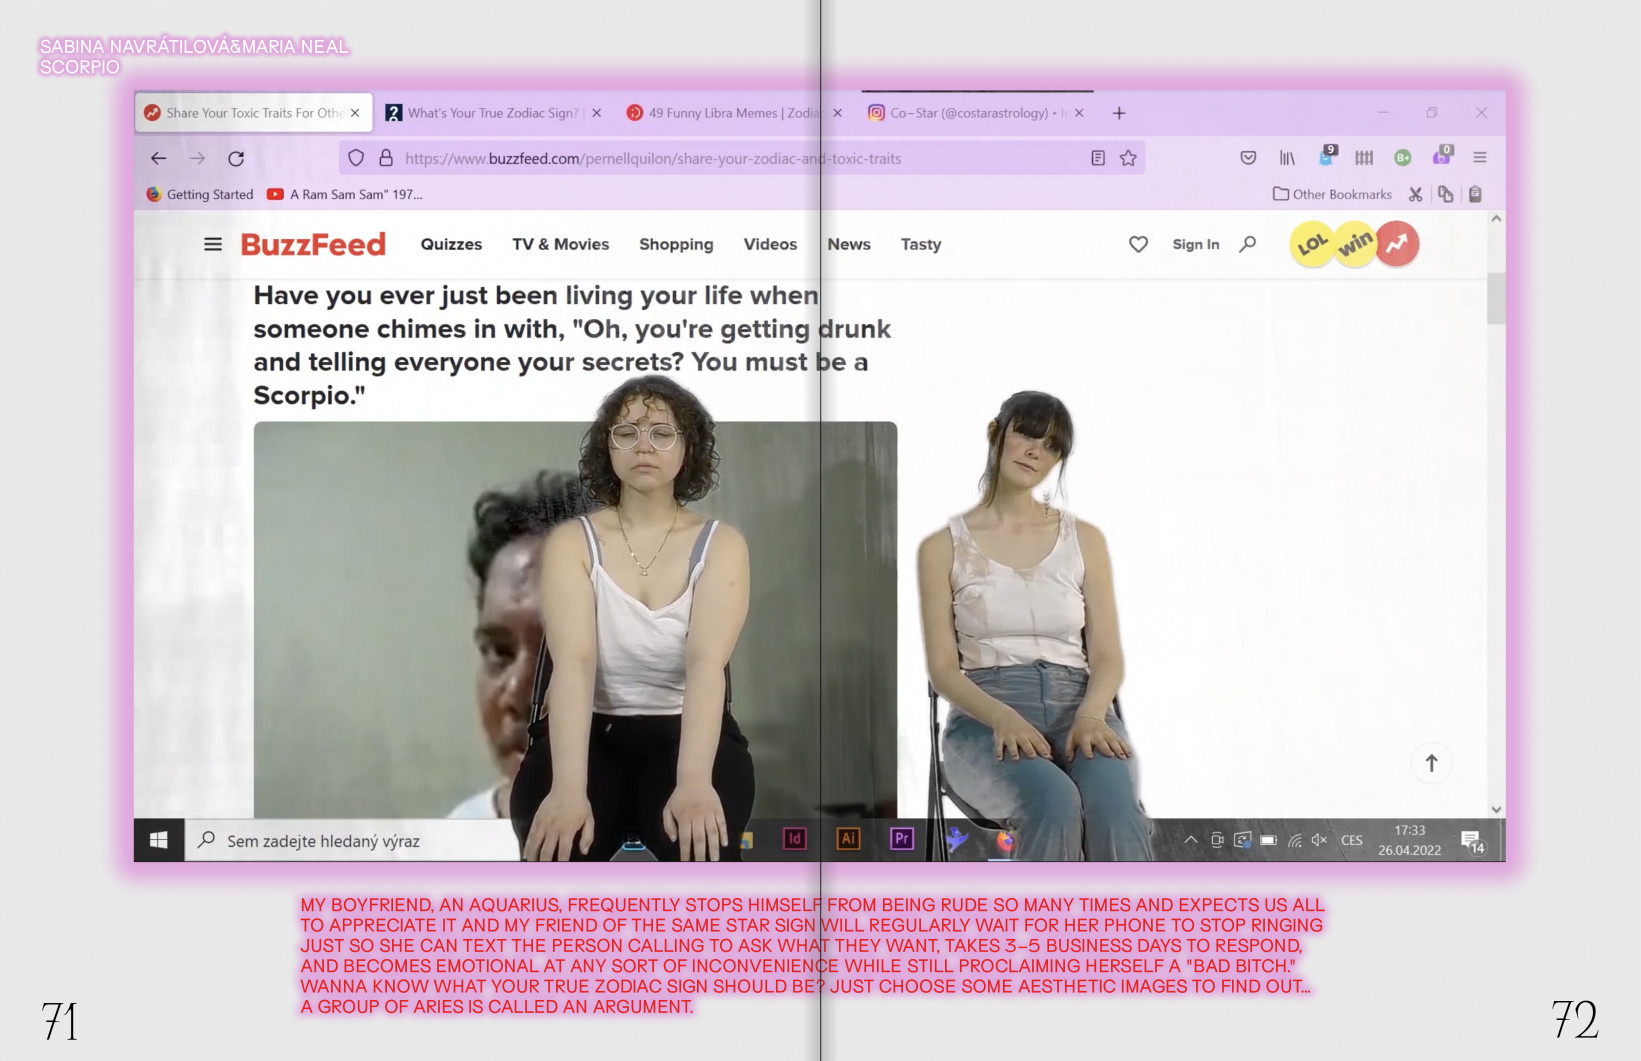Screen dimensions: 1641x1061
Task: Open the BuzzFeed hamburger menu
Action: point(213,244)
